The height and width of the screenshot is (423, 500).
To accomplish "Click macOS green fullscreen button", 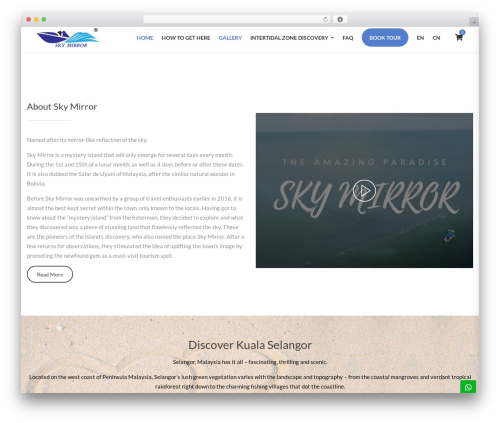I will pos(44,20).
